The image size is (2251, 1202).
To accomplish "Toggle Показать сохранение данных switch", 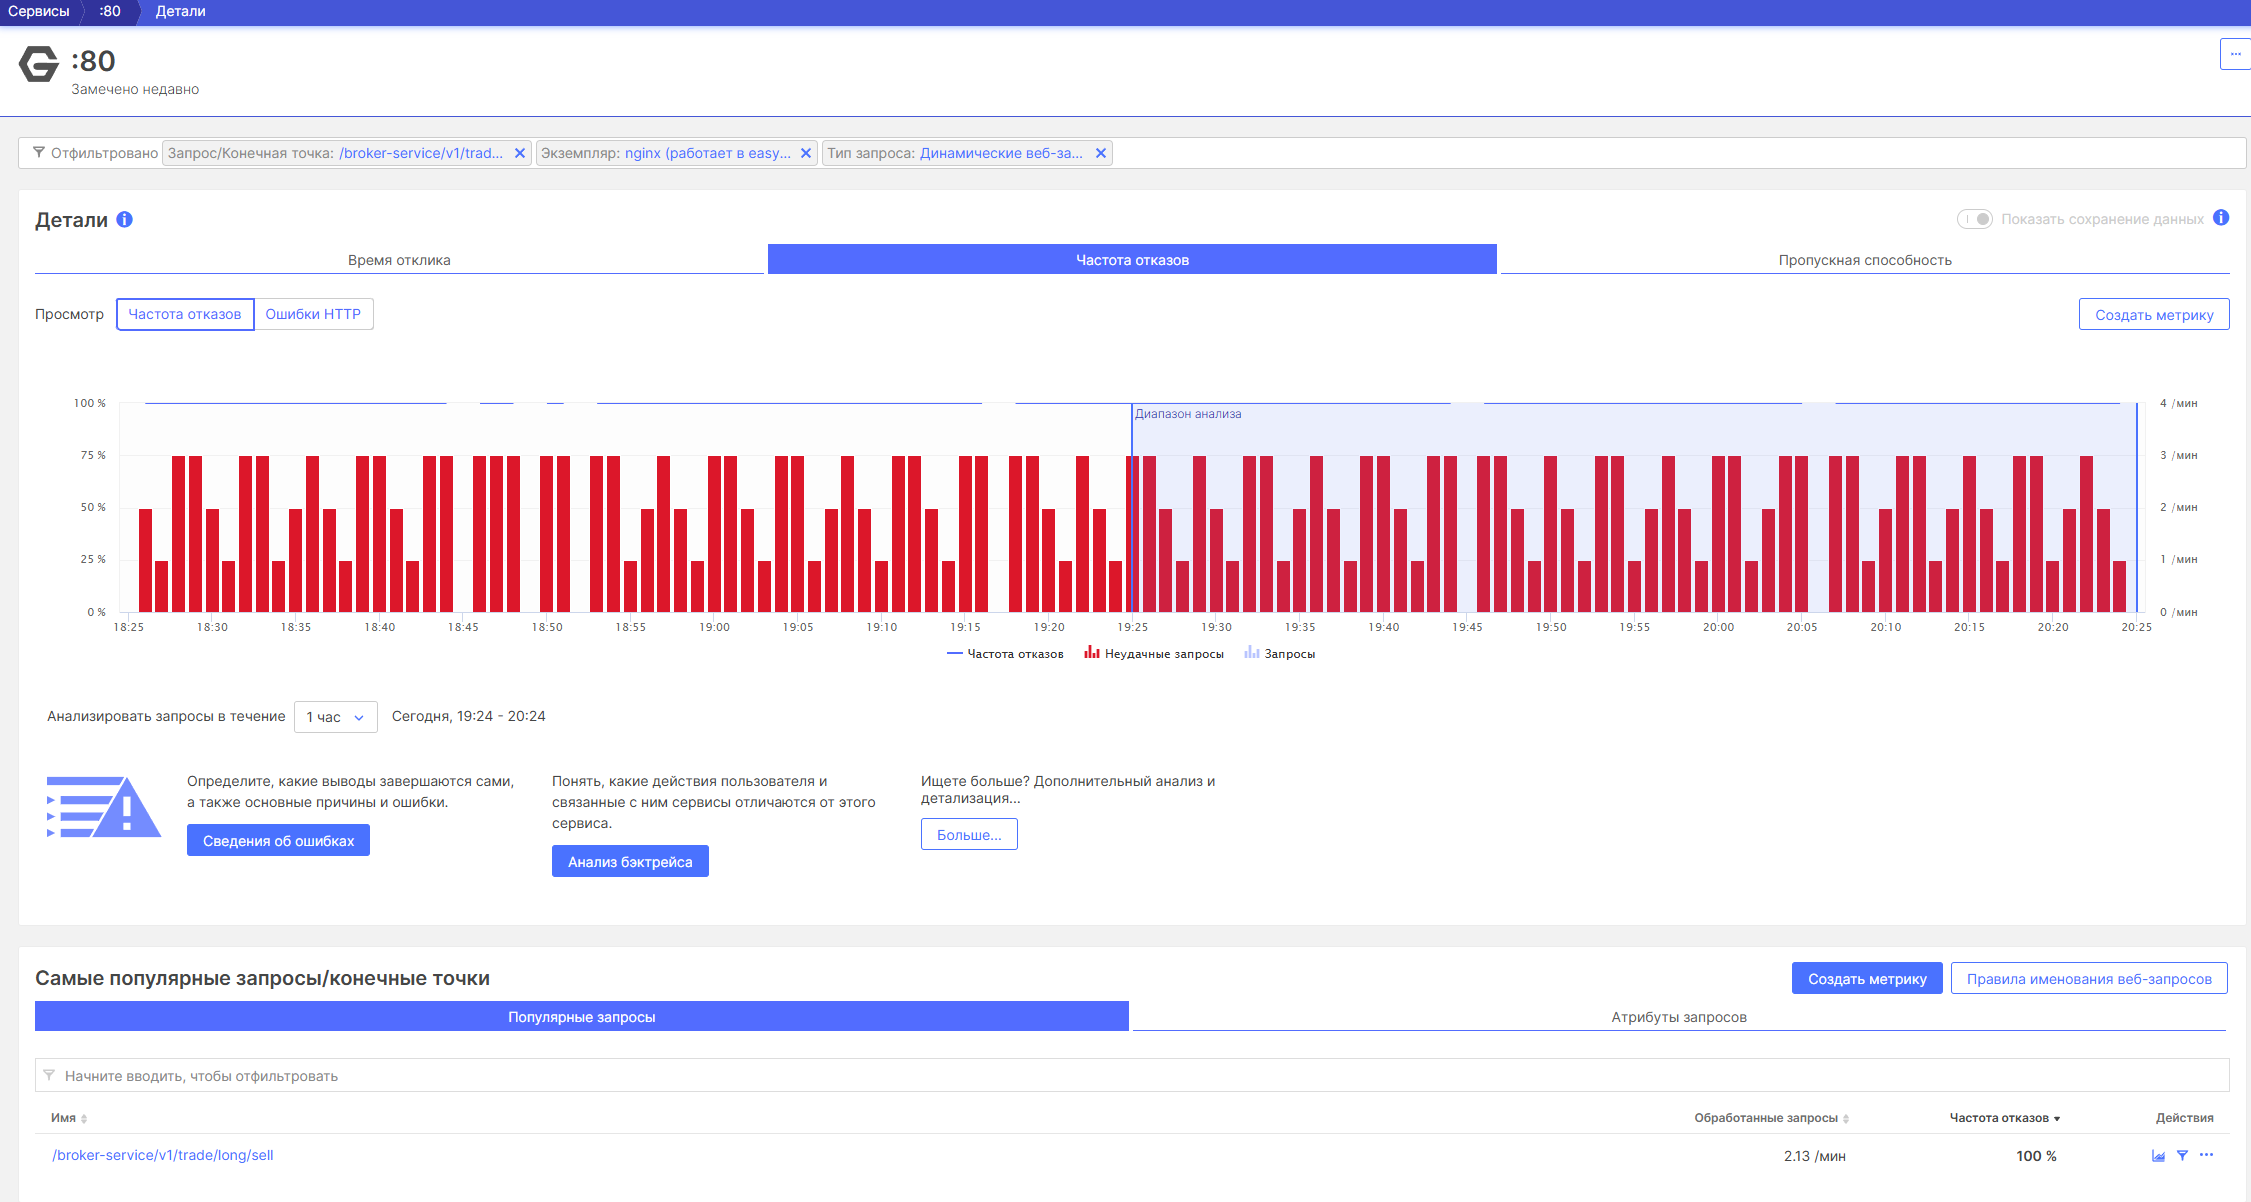I will [x=1975, y=219].
